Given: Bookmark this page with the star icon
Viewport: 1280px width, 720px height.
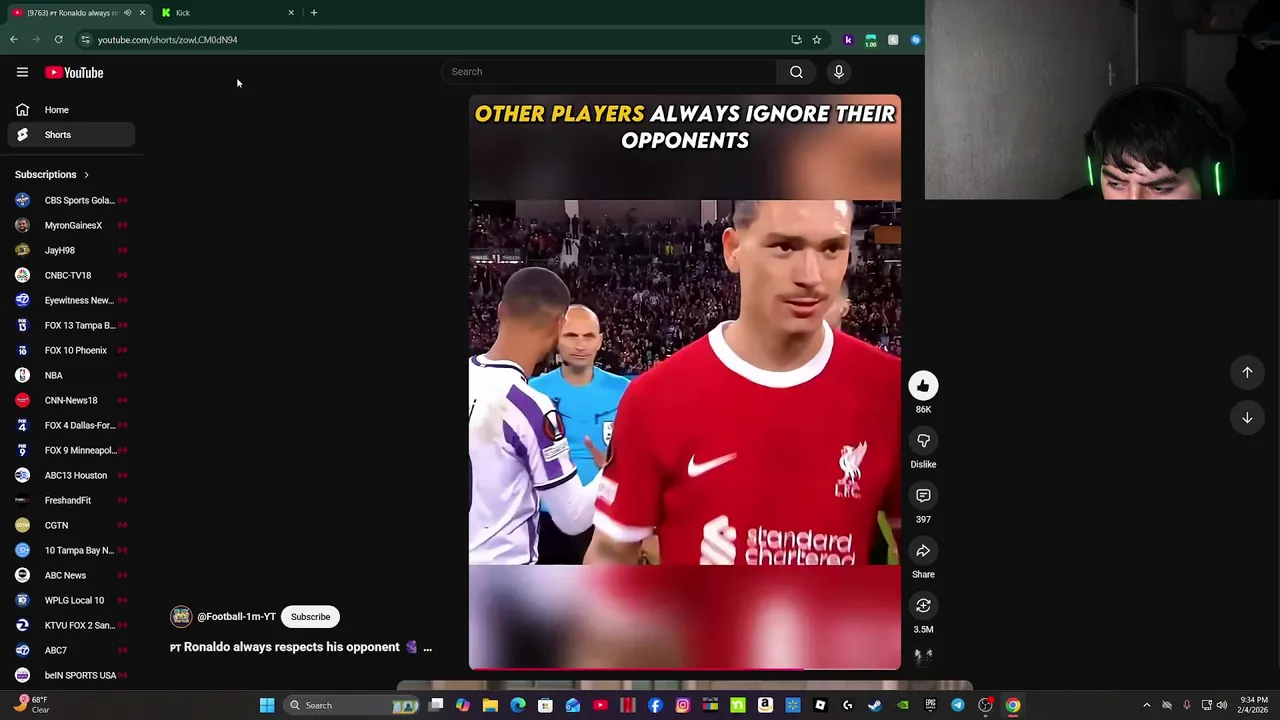Looking at the screenshot, I should (x=816, y=40).
